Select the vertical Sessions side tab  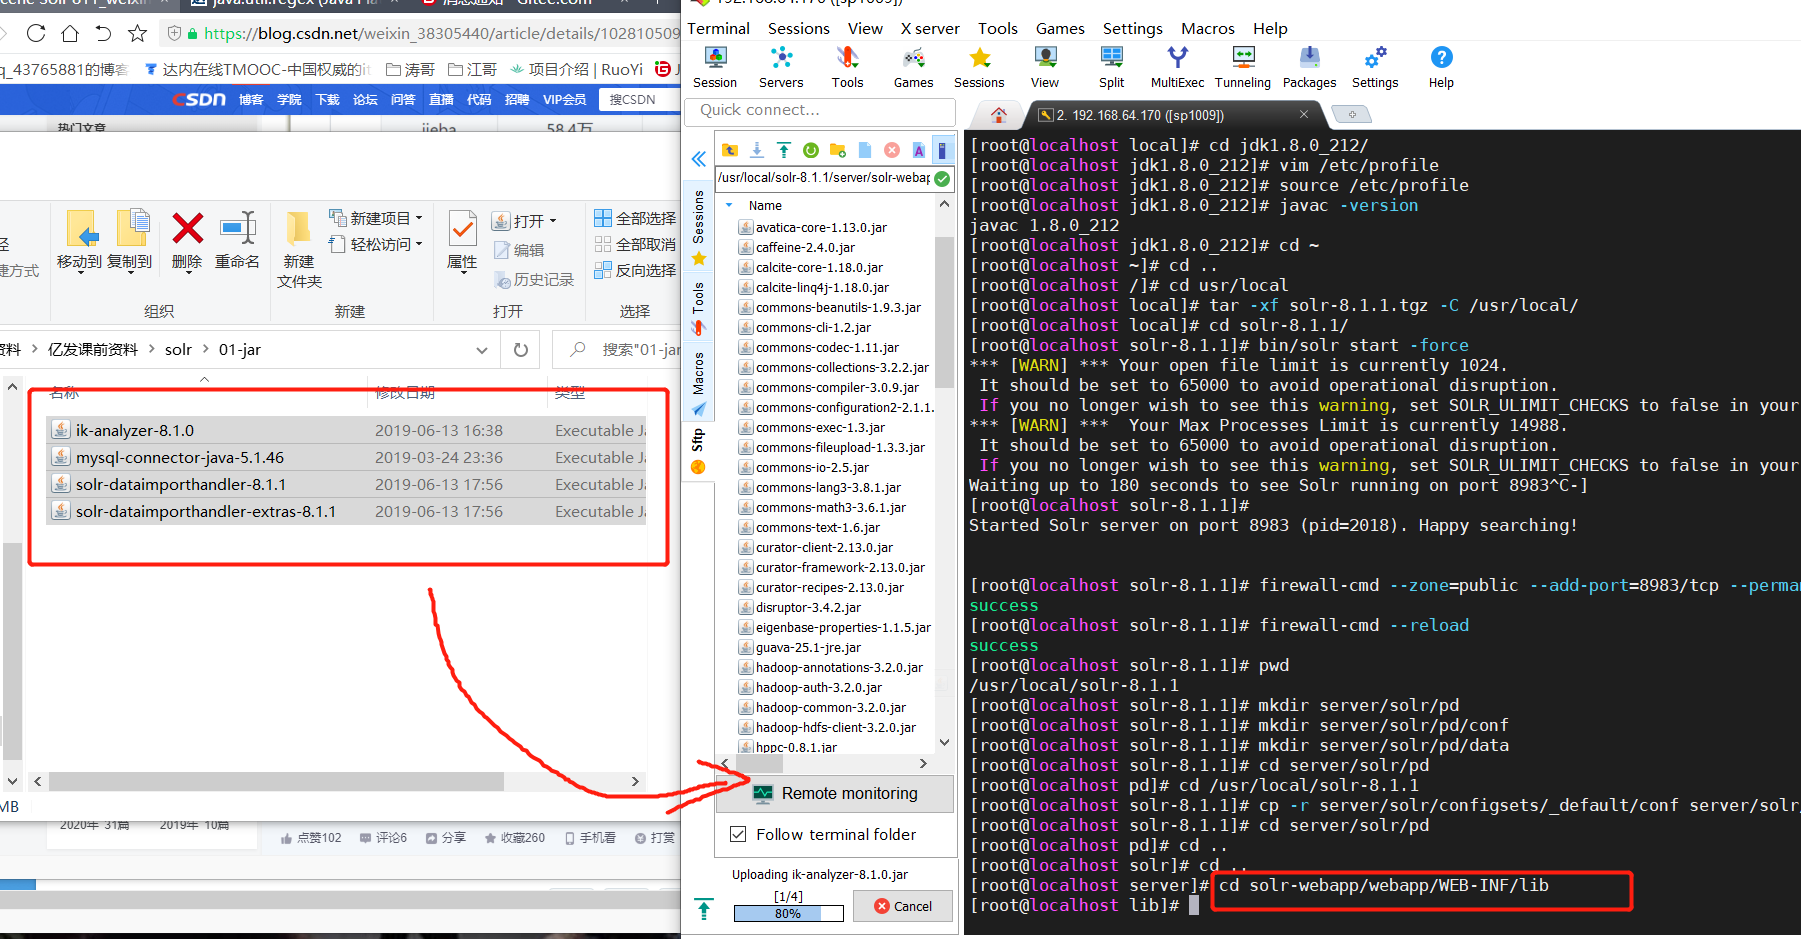coord(698,226)
